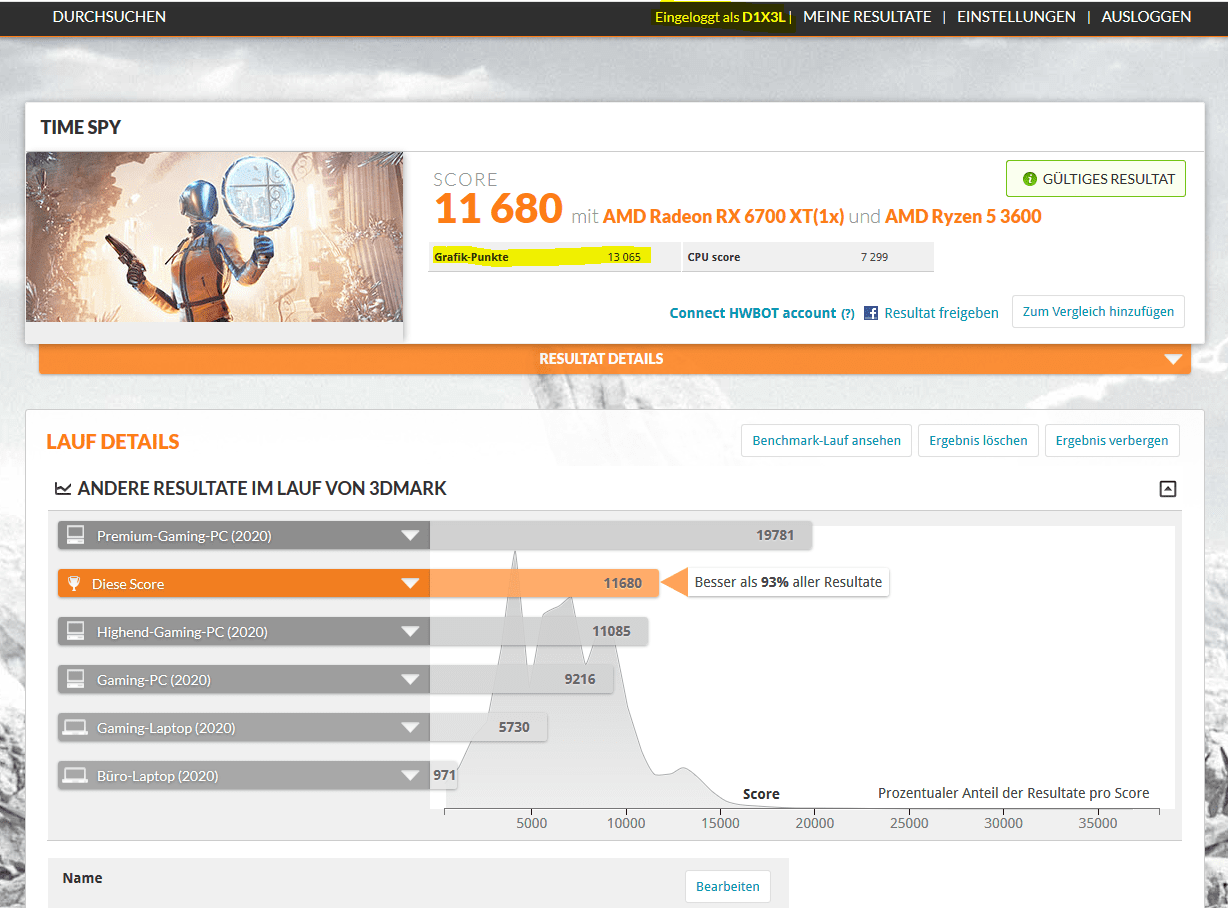The image size is (1228, 908).
Task: Click the Gaming-Laptop laptop icon
Action: pos(75,728)
